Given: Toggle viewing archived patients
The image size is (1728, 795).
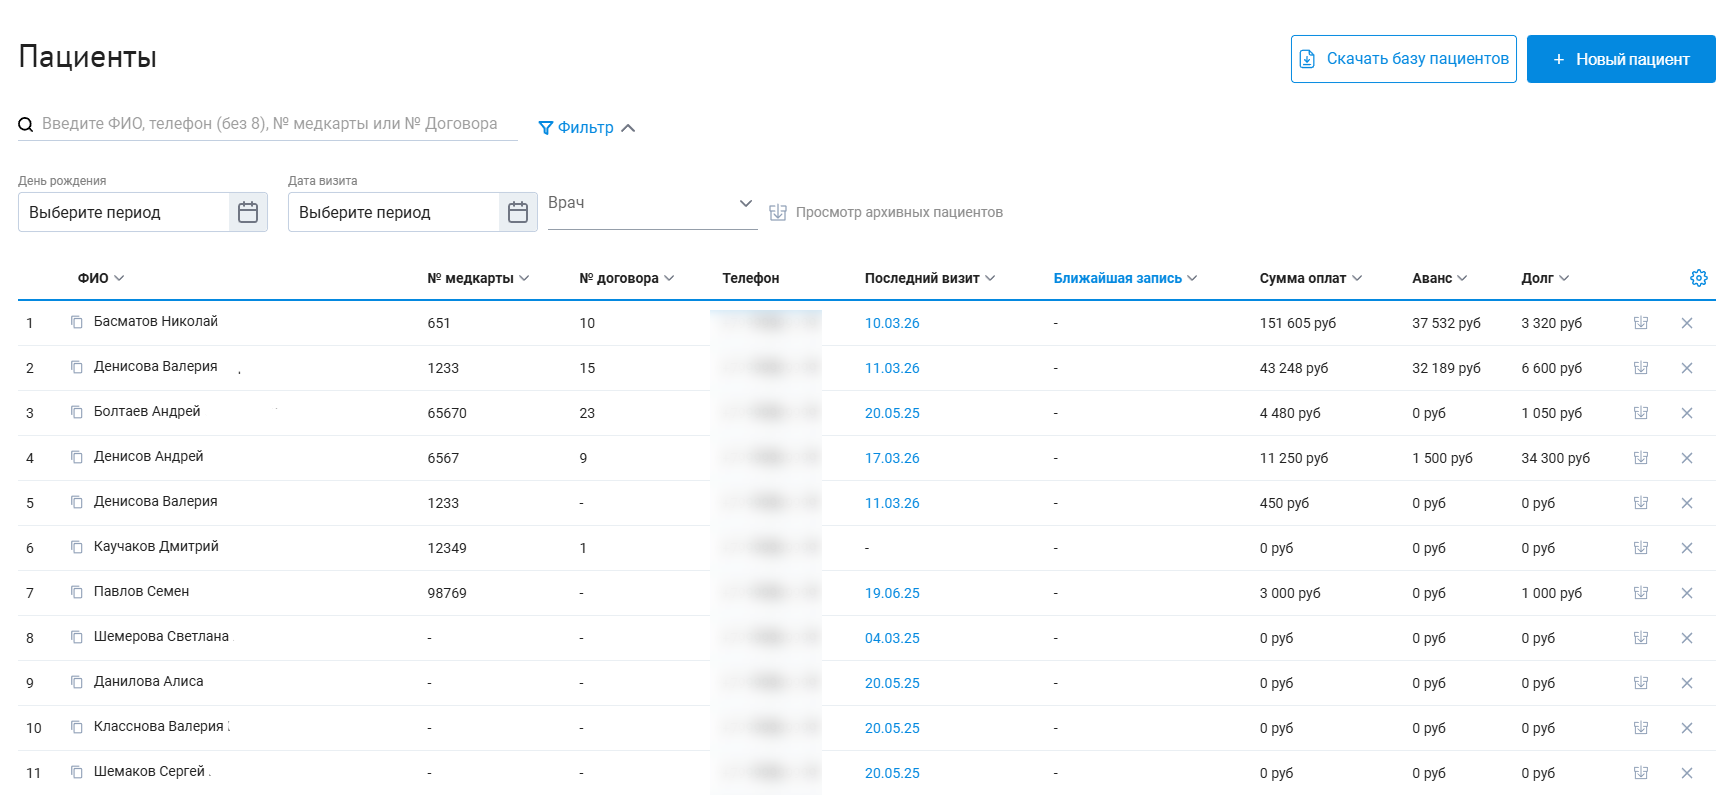Looking at the screenshot, I should click(x=886, y=212).
